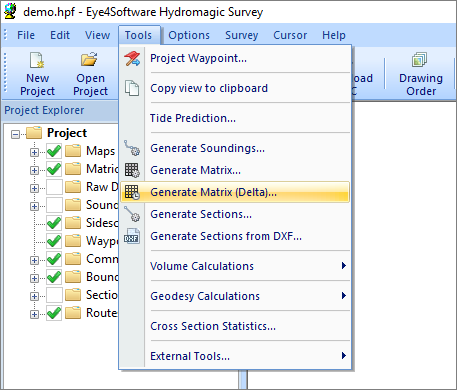Open the External Tools submenu
Viewport: 457px width, 390px height.
[x=235, y=356]
